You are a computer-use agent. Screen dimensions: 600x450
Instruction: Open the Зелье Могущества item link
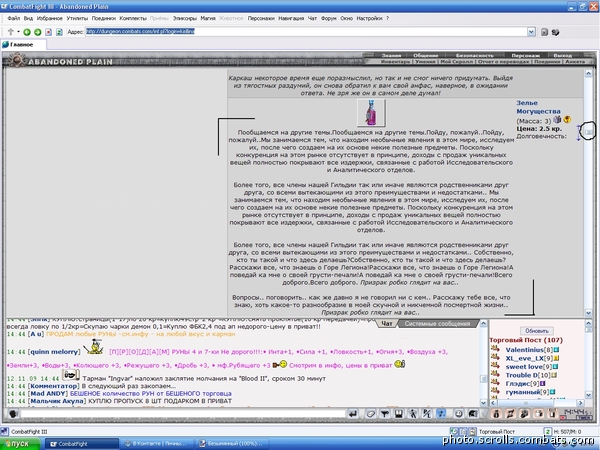(x=538, y=107)
